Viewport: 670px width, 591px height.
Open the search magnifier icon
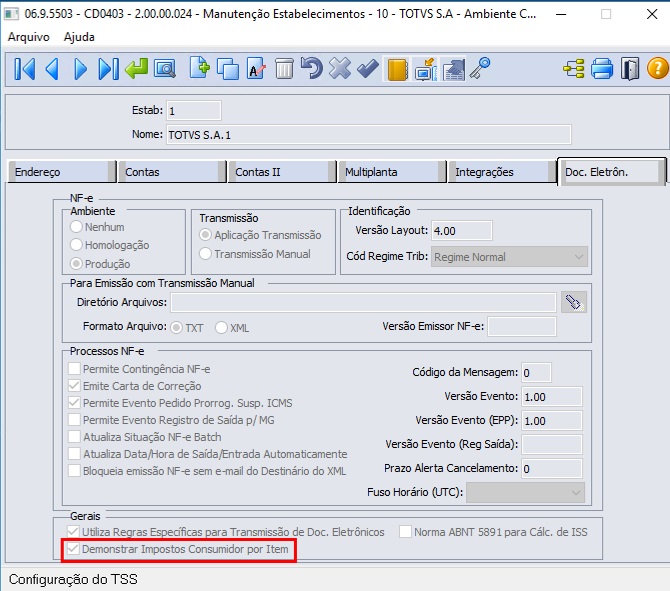(x=165, y=69)
